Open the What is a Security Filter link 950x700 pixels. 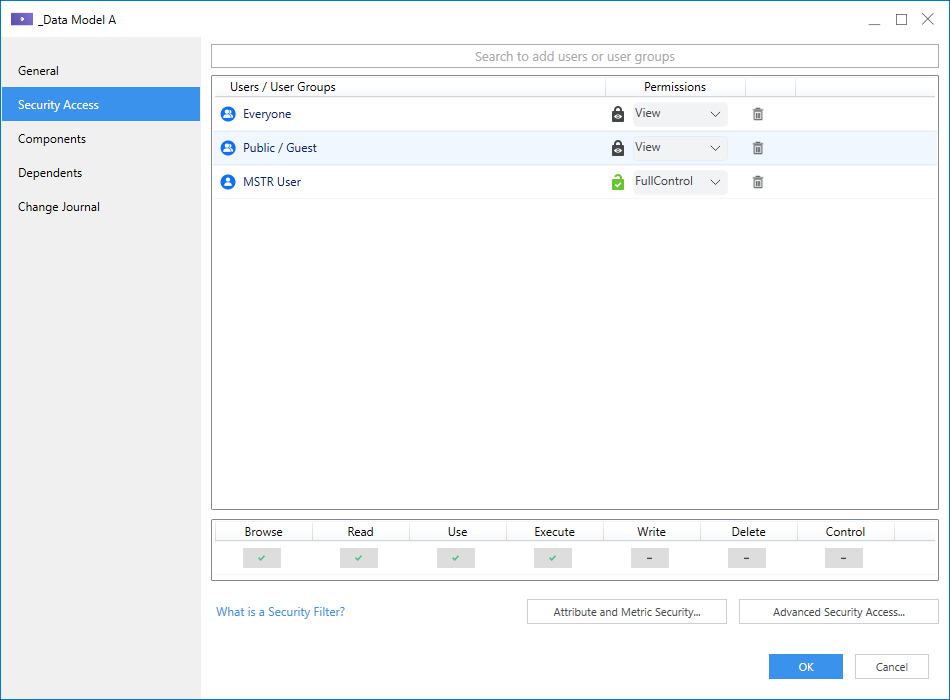tap(280, 612)
